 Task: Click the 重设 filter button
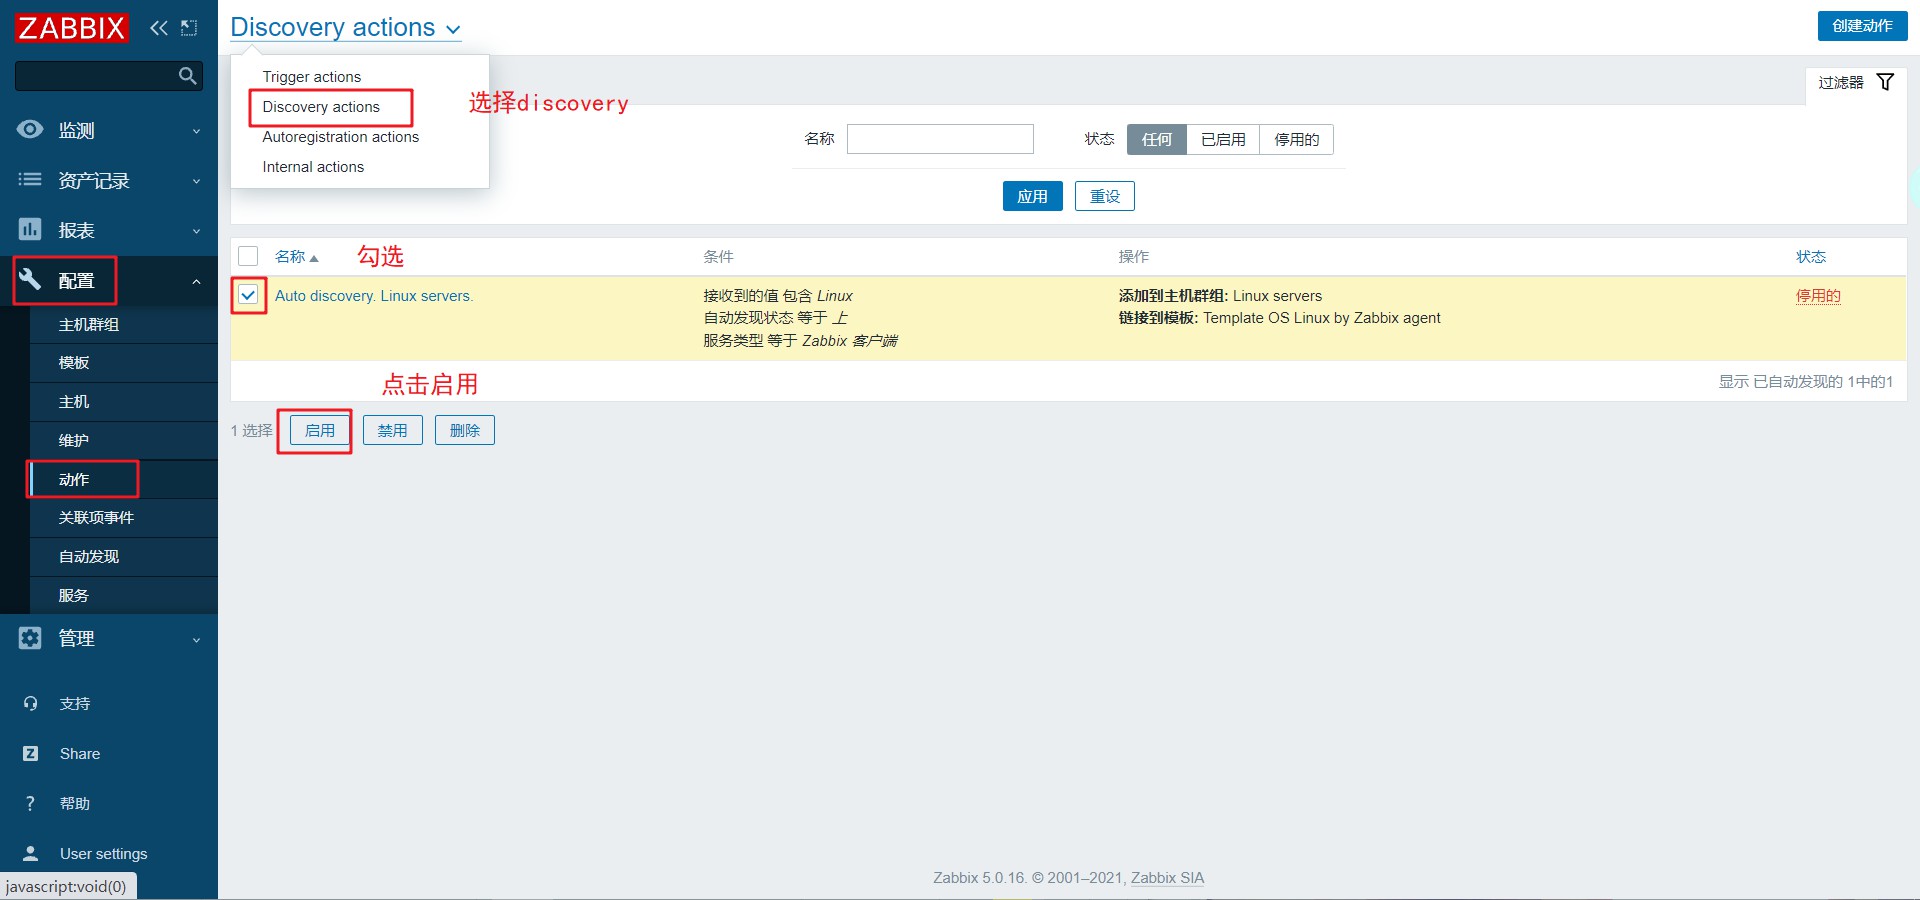tap(1104, 196)
